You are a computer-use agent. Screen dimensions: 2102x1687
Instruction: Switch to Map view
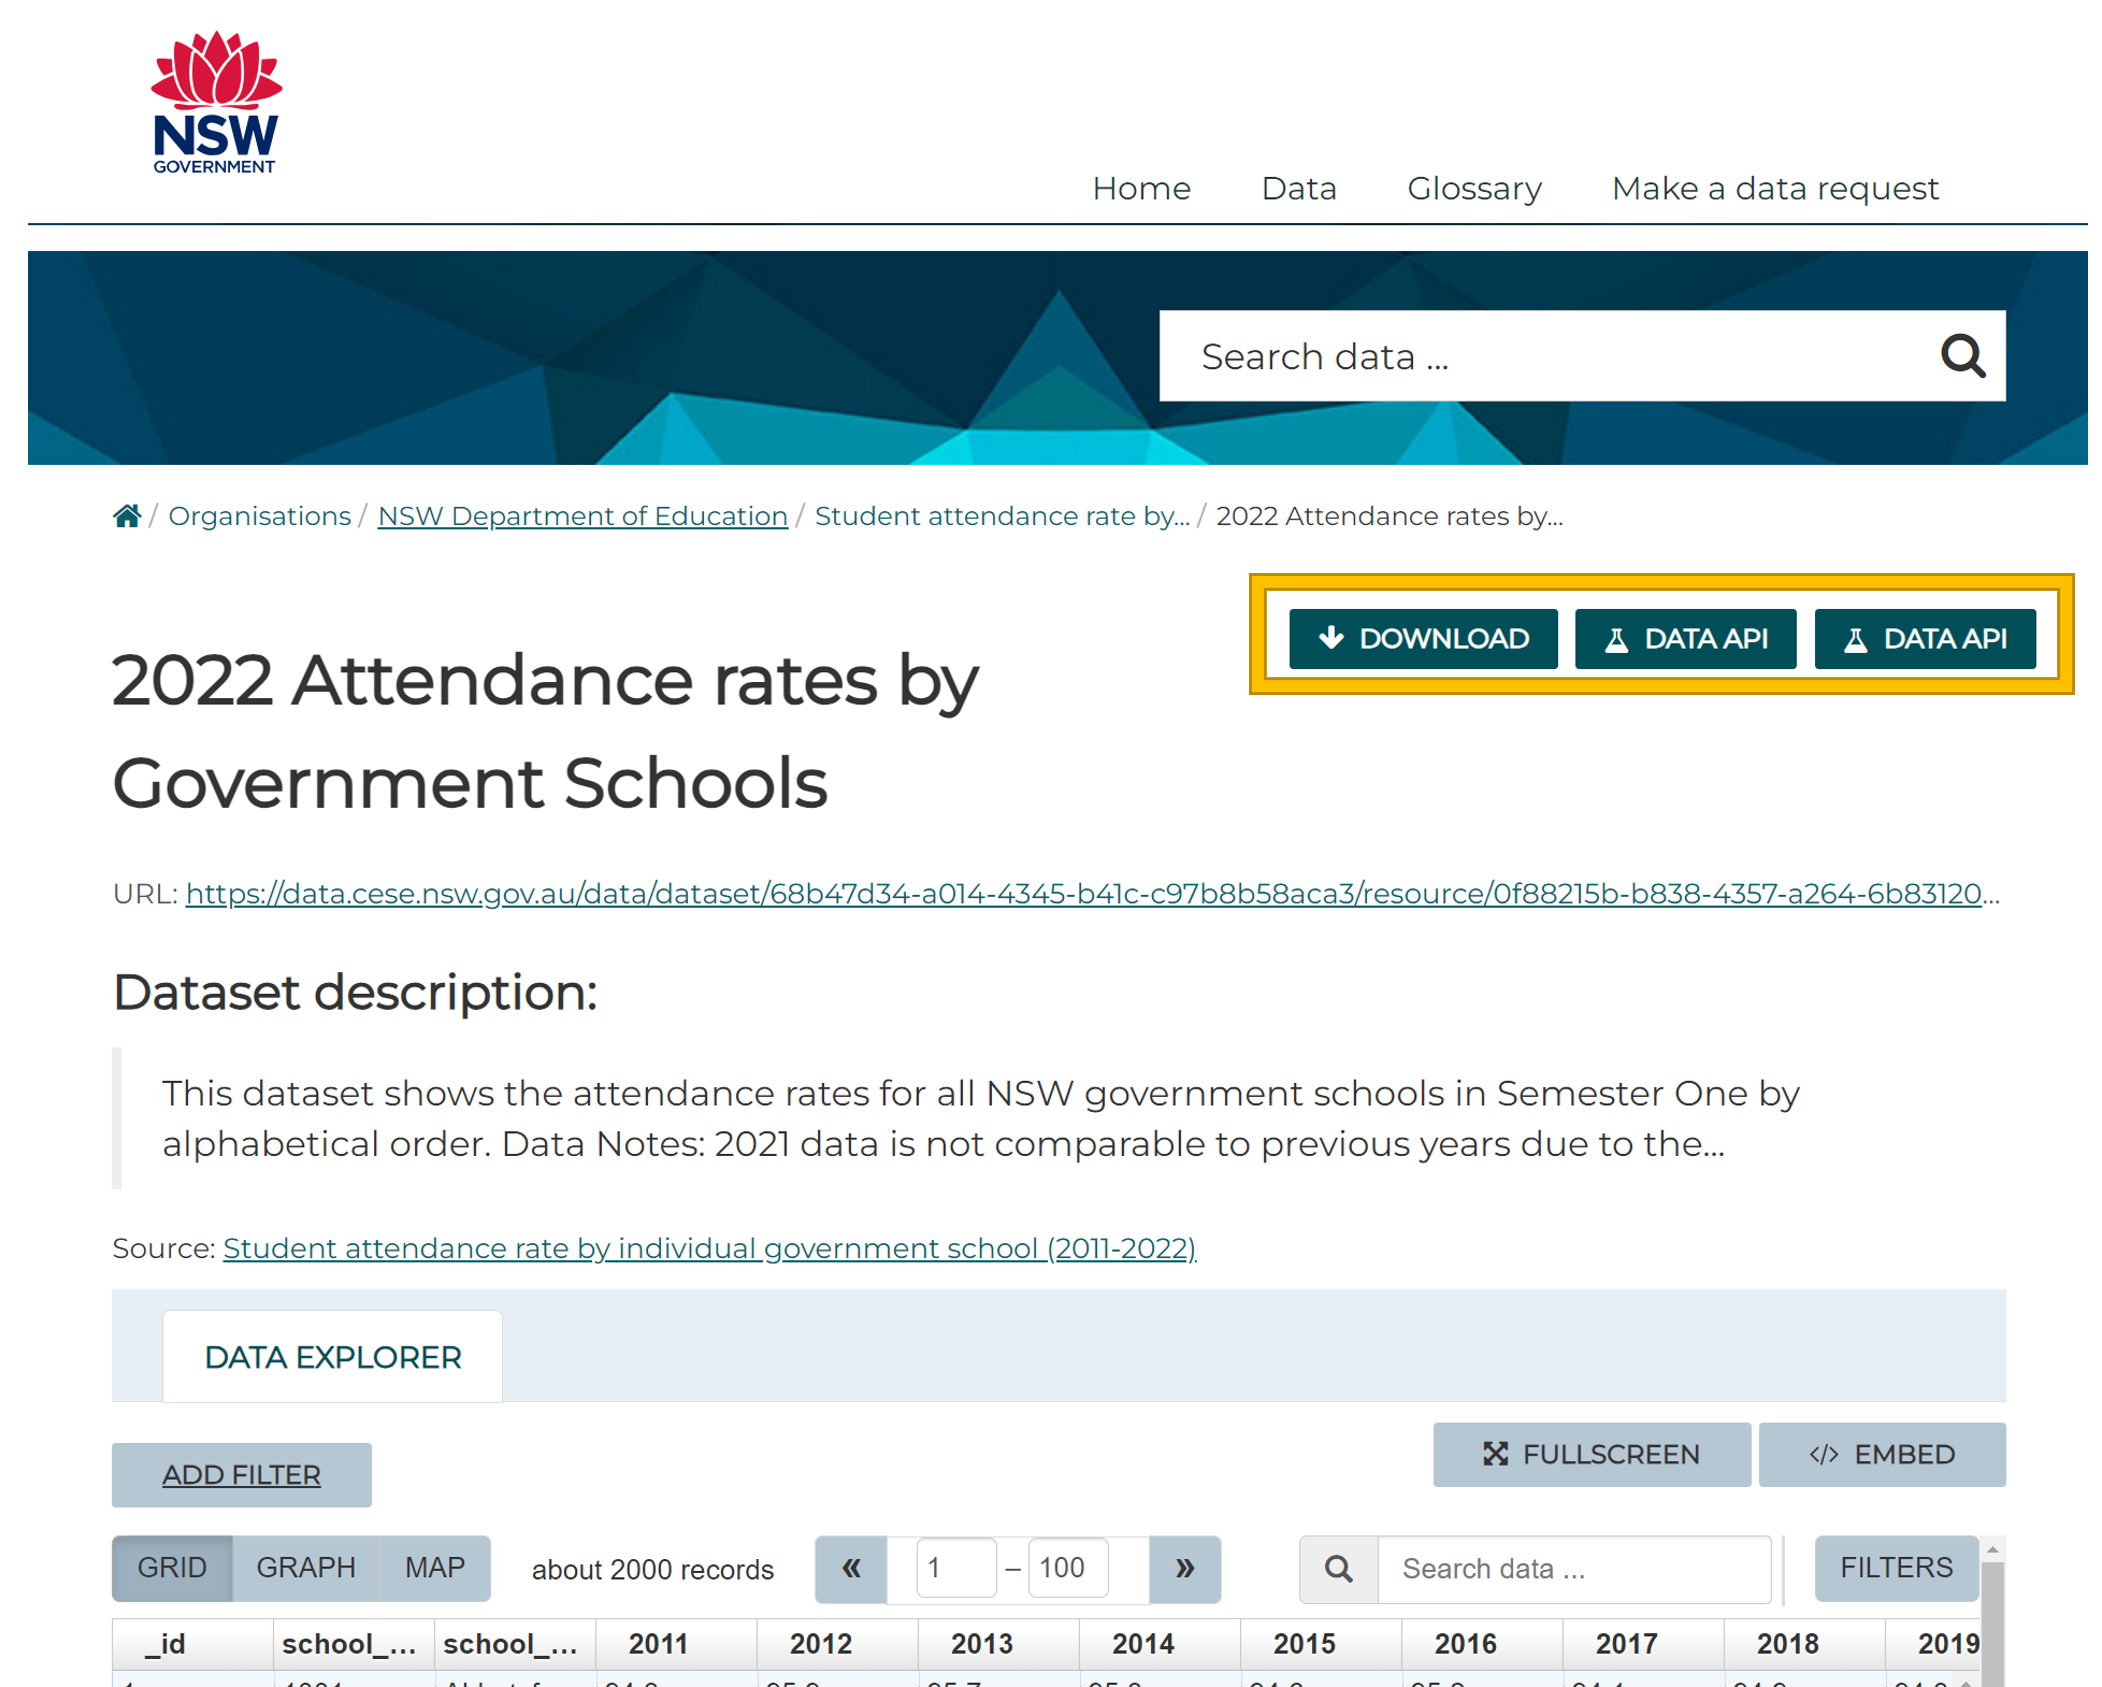pos(435,1567)
